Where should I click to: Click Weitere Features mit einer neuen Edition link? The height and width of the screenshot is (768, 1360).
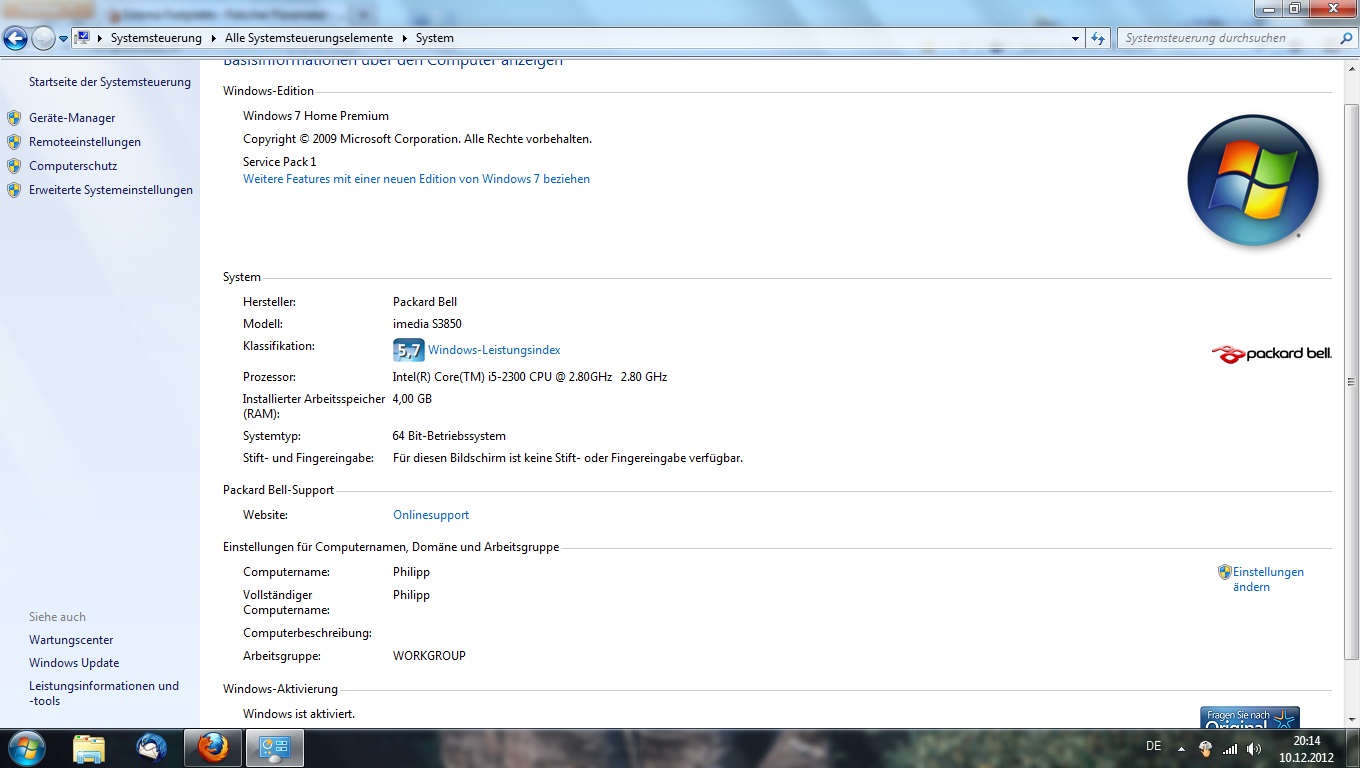(416, 179)
